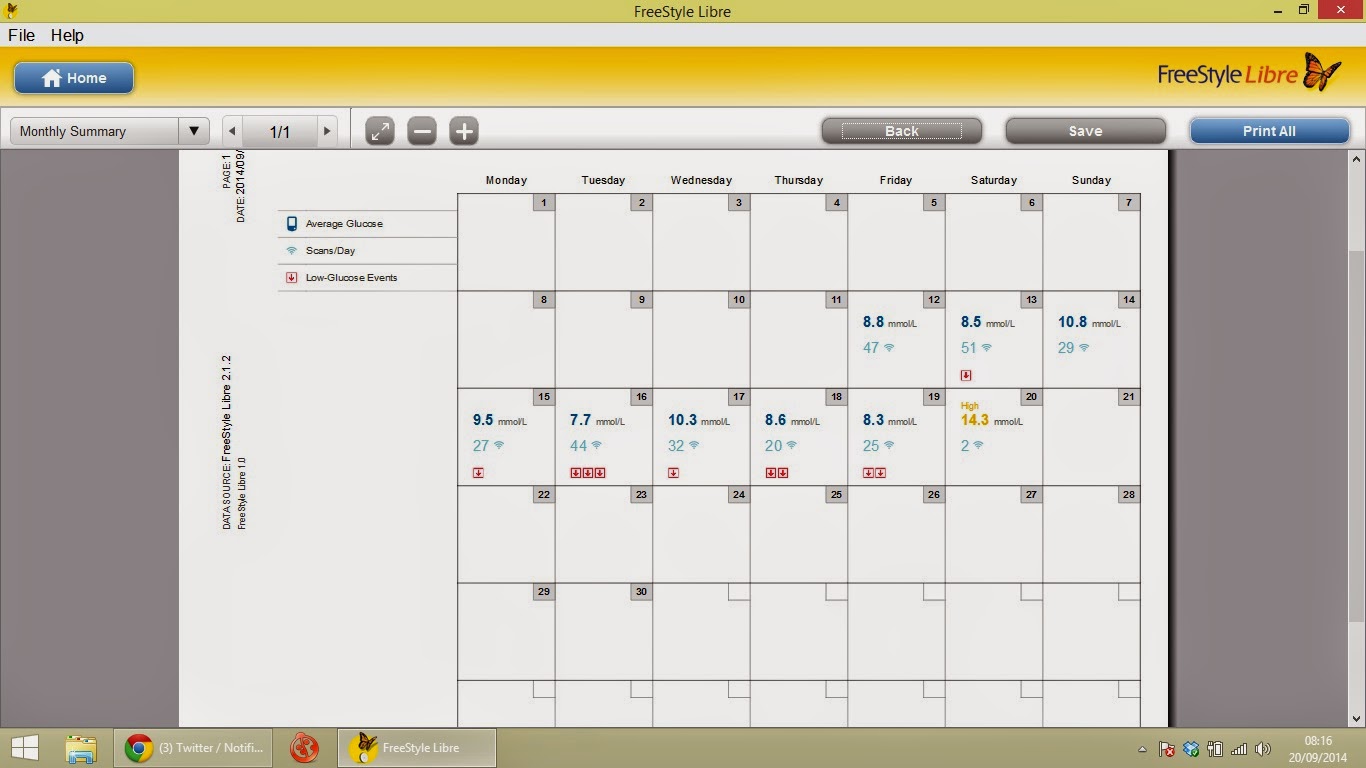Image resolution: width=1366 pixels, height=768 pixels.
Task: Click the scan icon beside 44 scans
Action: pyautogui.click(x=596, y=446)
